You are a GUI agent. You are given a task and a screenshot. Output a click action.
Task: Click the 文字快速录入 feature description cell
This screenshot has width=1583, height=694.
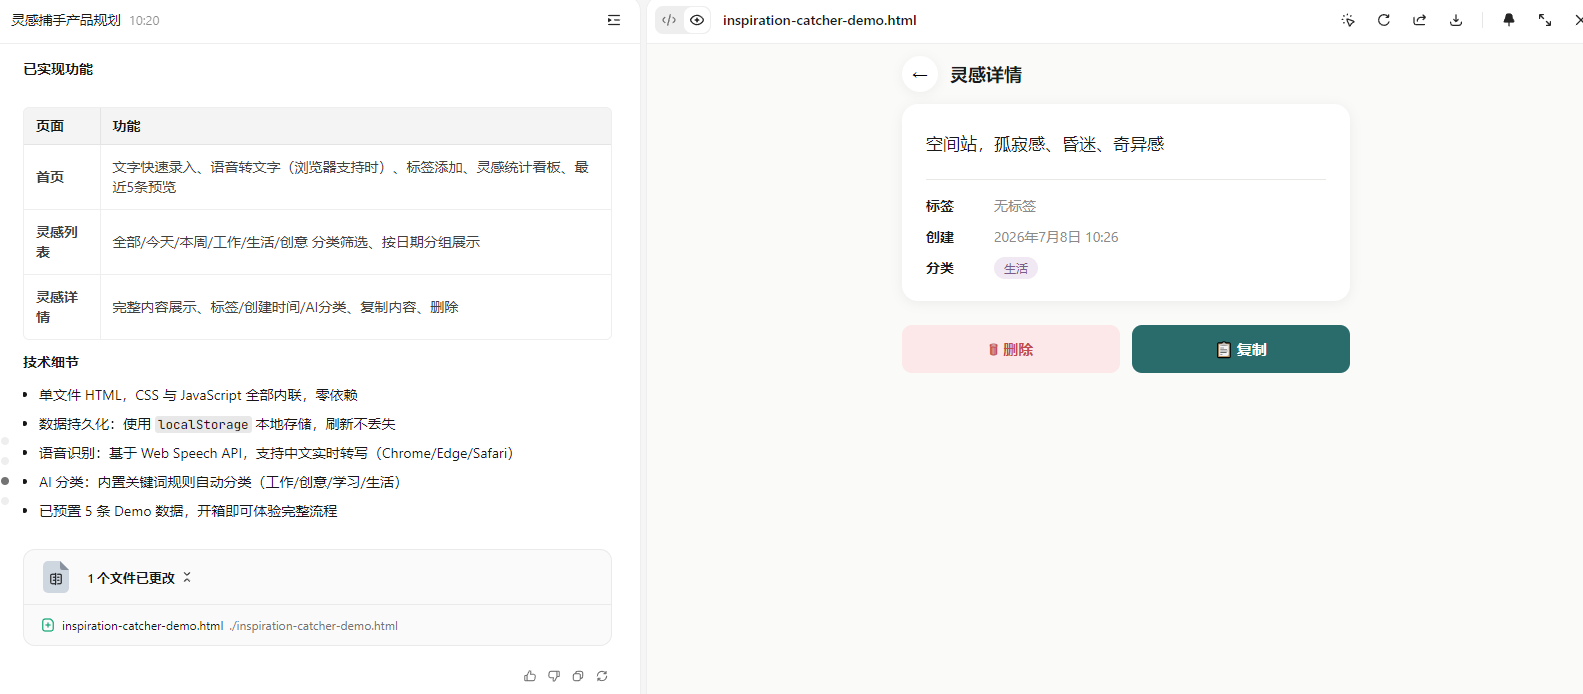(x=355, y=177)
